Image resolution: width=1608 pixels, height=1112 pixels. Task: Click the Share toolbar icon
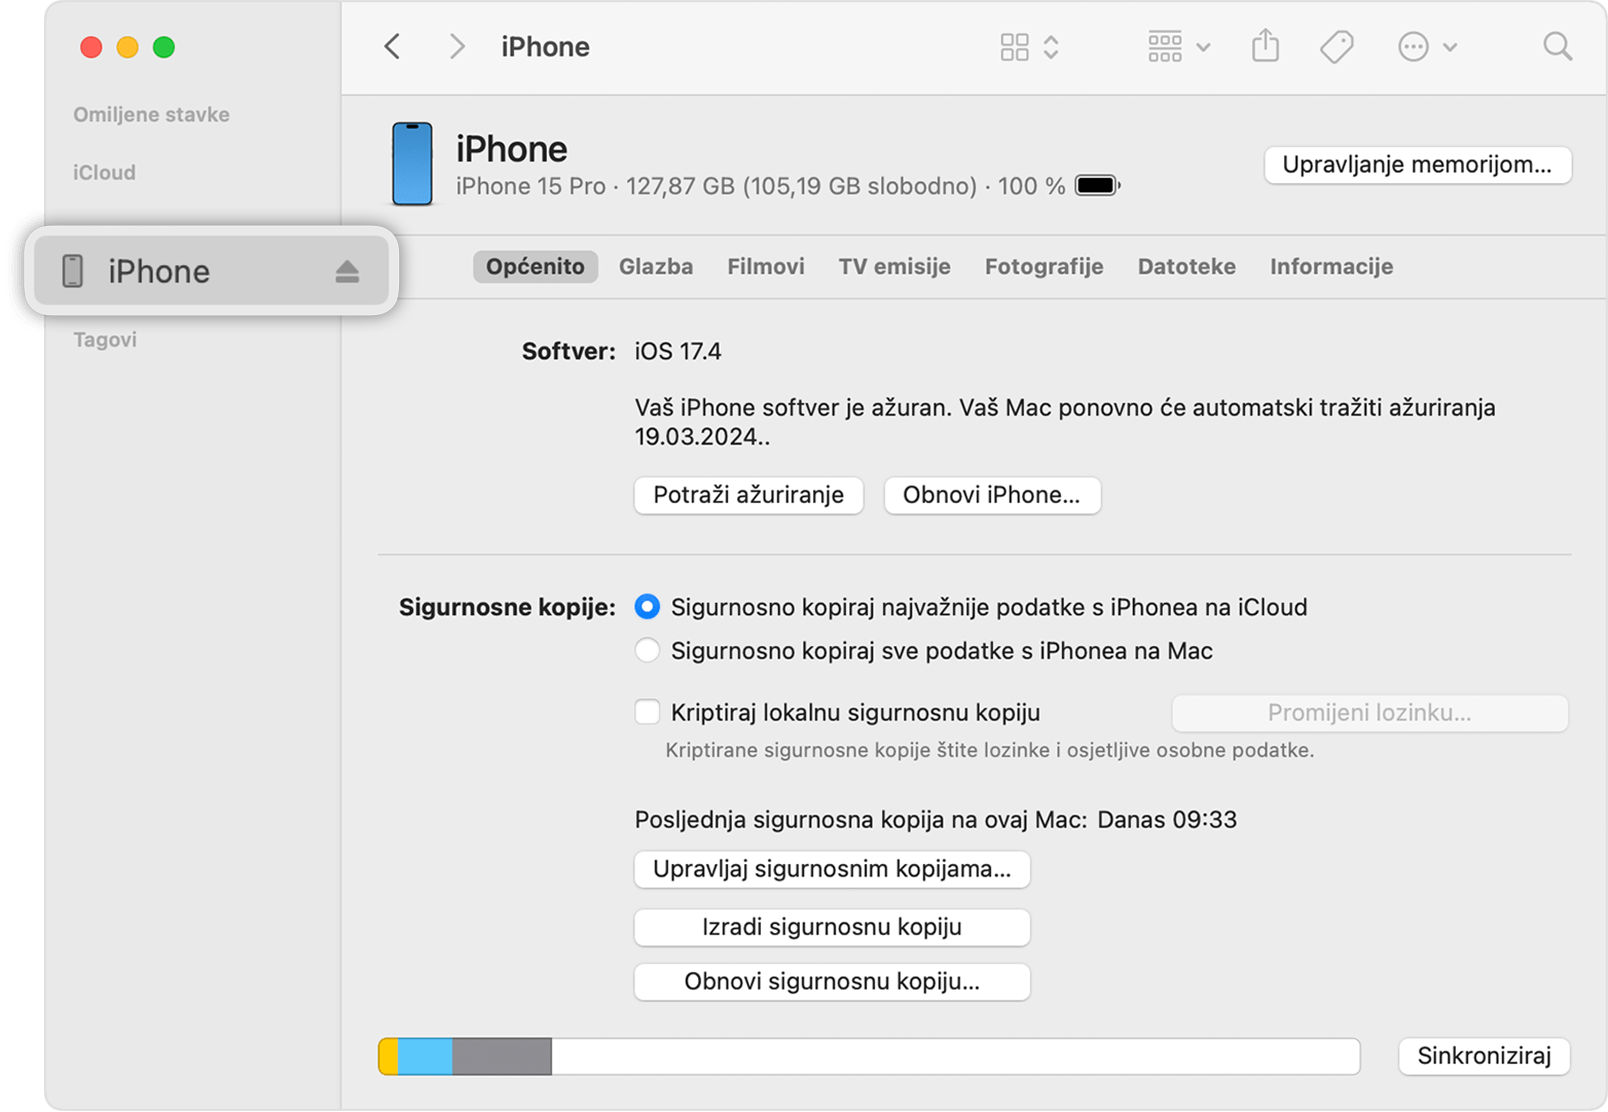[1266, 46]
